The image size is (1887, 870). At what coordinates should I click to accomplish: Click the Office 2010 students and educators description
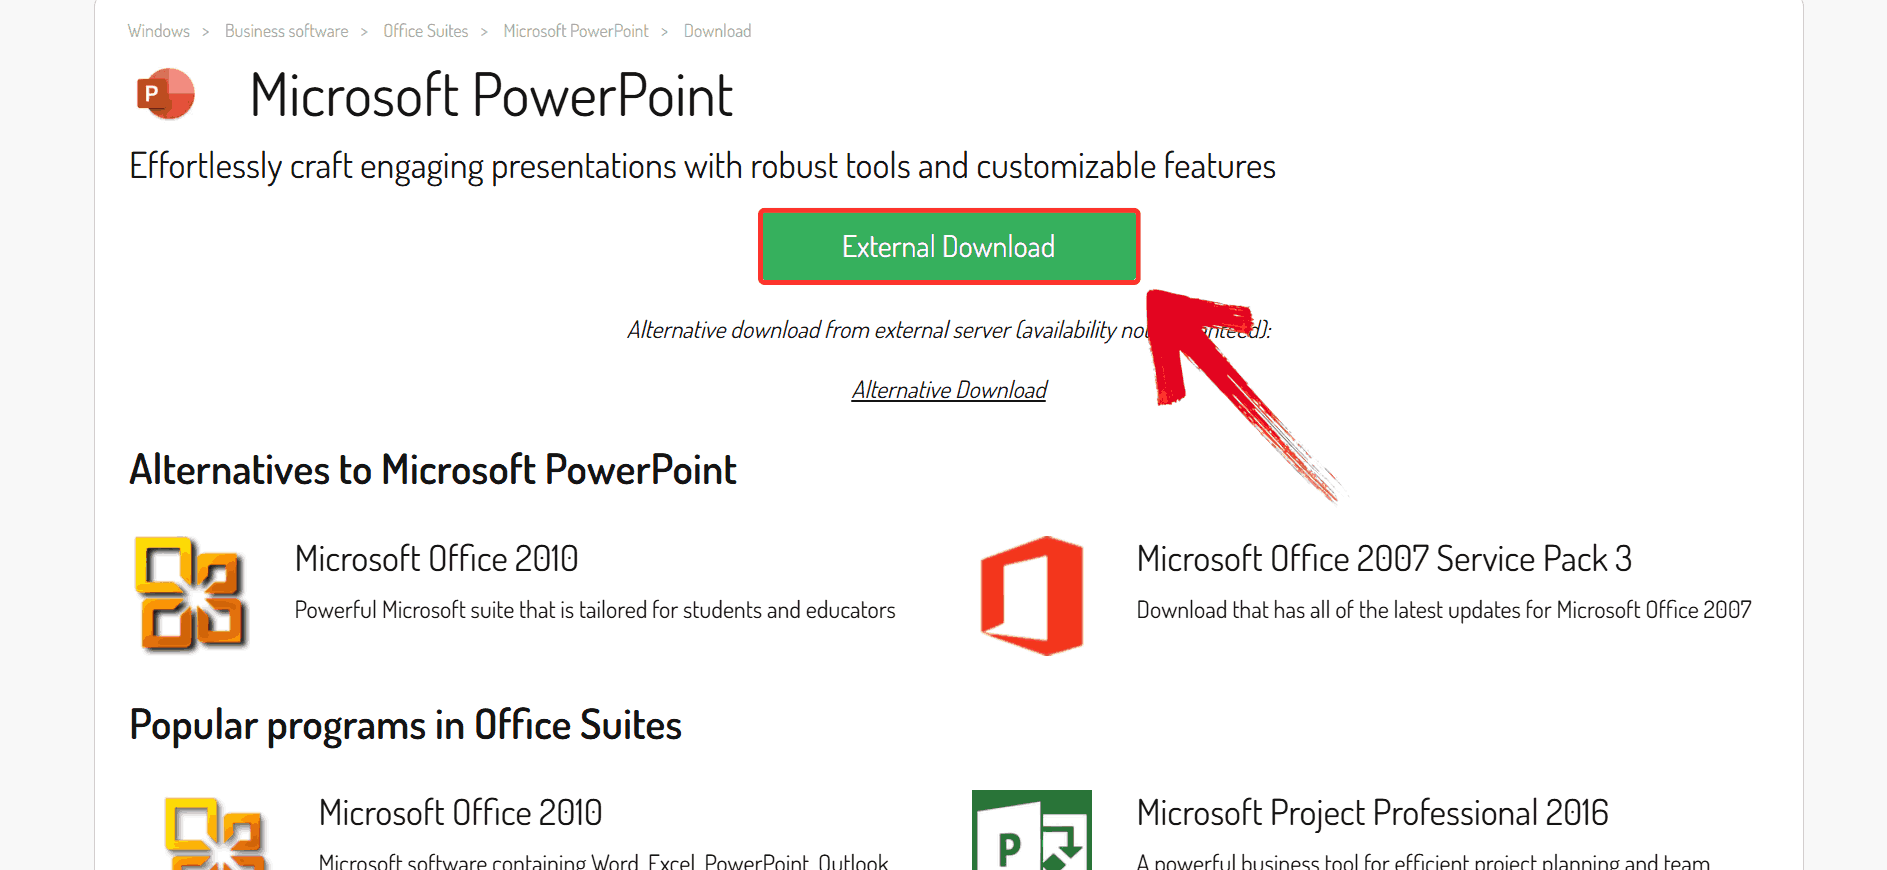tap(595, 610)
